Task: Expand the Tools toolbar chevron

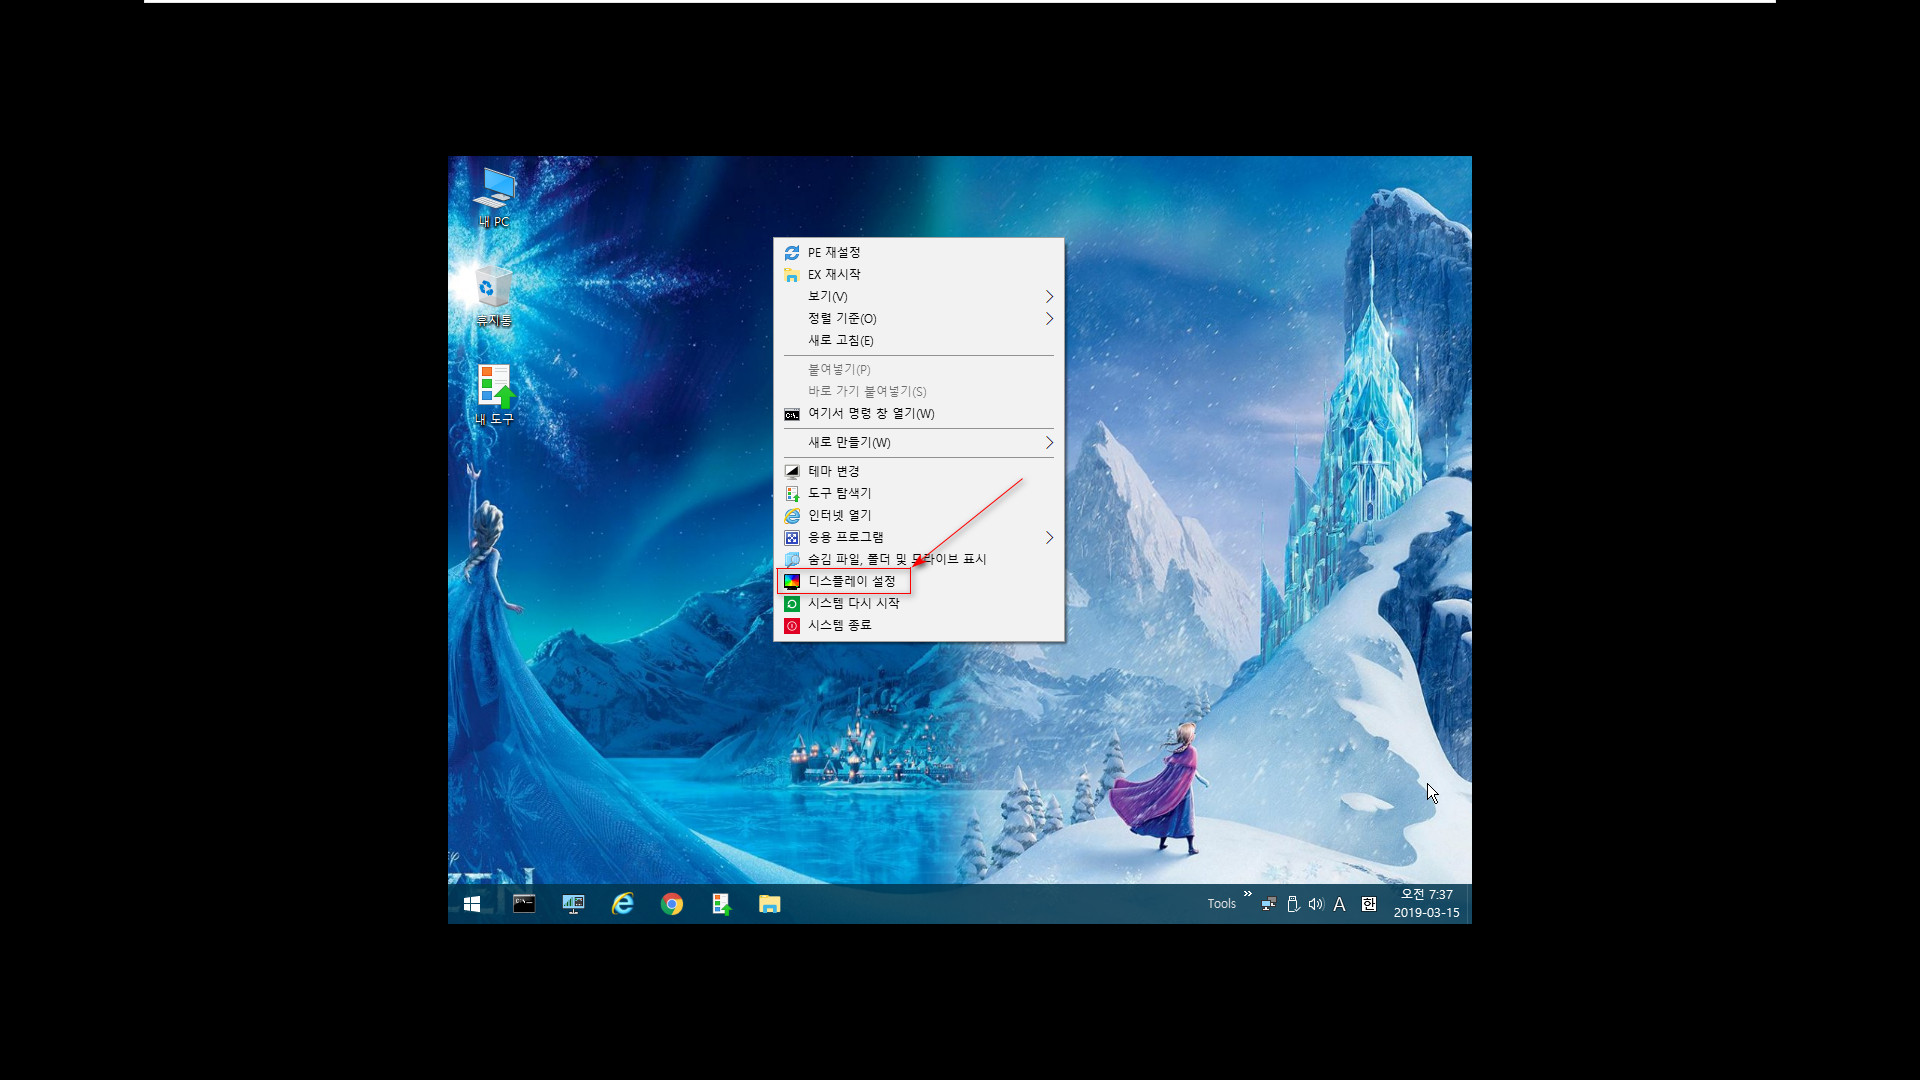Action: coord(1247,893)
